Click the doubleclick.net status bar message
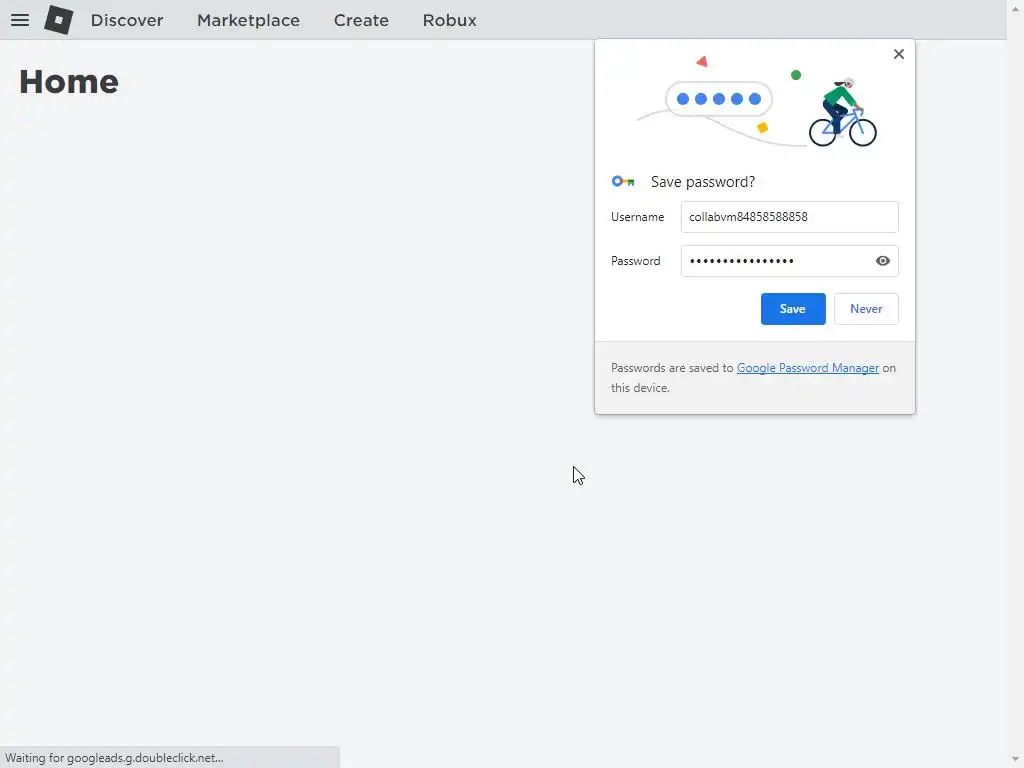Image resolution: width=1024 pixels, height=768 pixels. click(114, 758)
